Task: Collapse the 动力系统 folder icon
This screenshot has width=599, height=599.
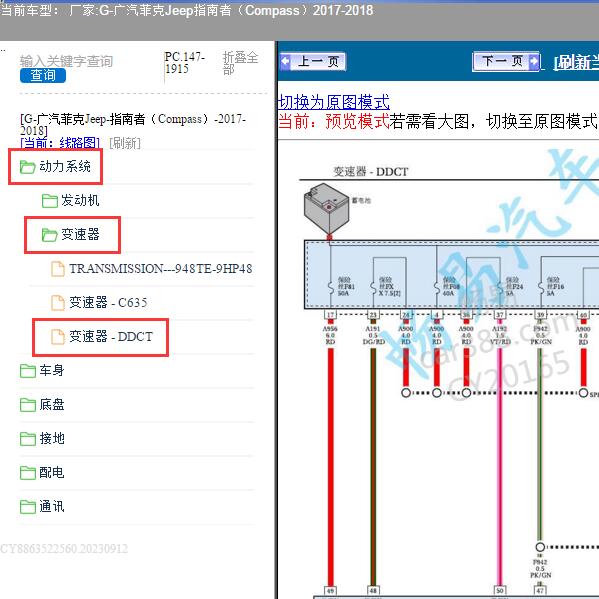Action: (x=28, y=167)
